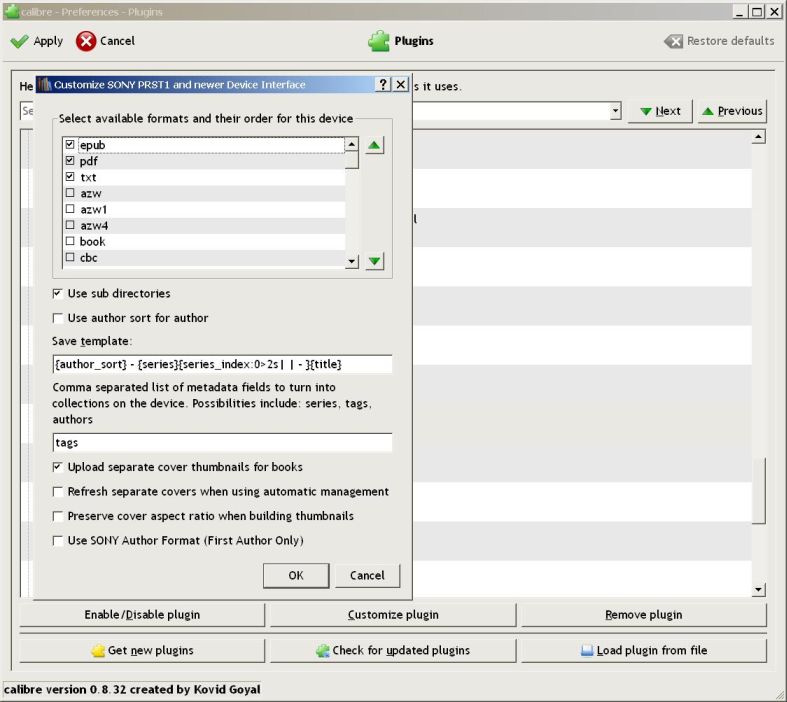Click Load plugin from file button
The image size is (787, 702).
pos(644,650)
